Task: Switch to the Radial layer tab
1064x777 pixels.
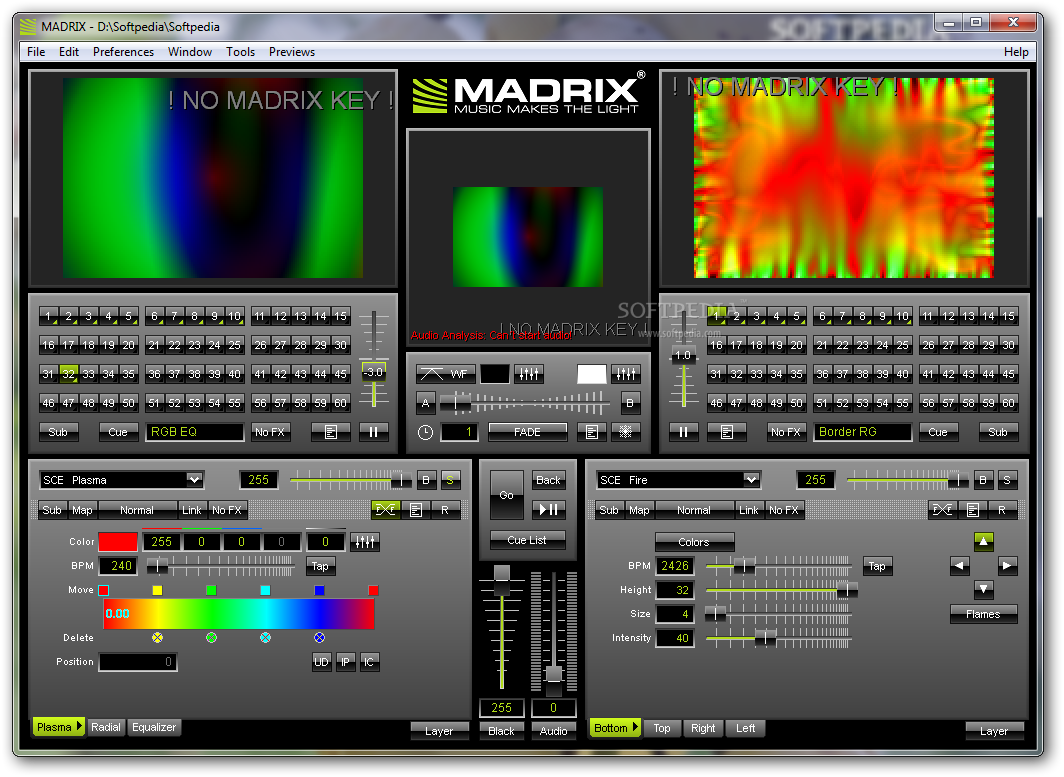Action: [106, 727]
